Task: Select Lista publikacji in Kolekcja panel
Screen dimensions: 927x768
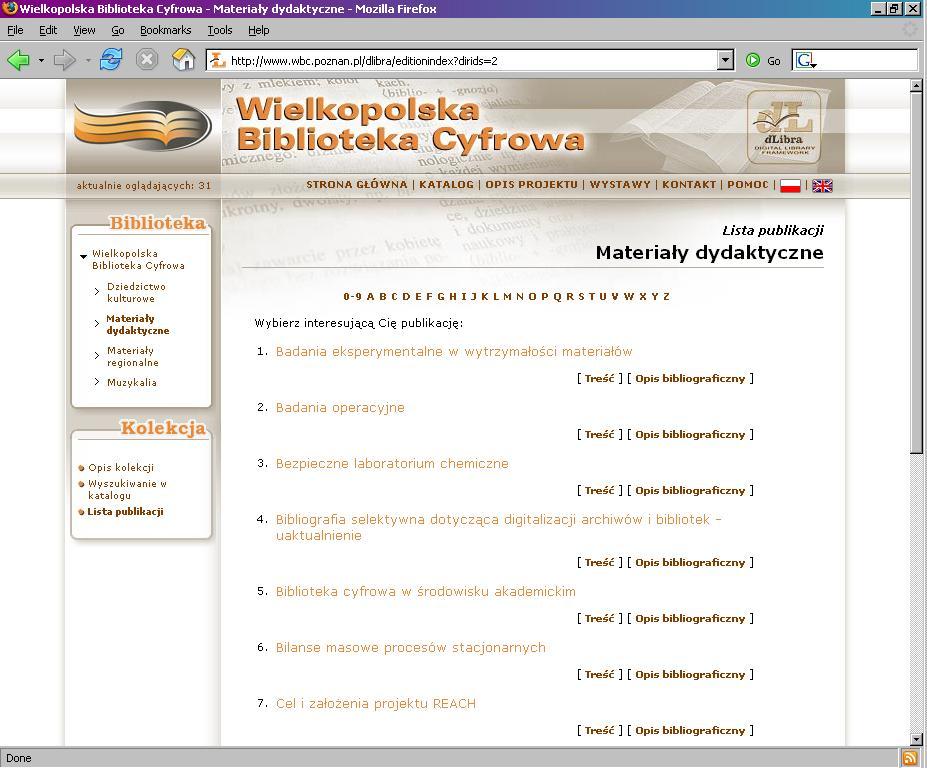Action: coord(125,511)
